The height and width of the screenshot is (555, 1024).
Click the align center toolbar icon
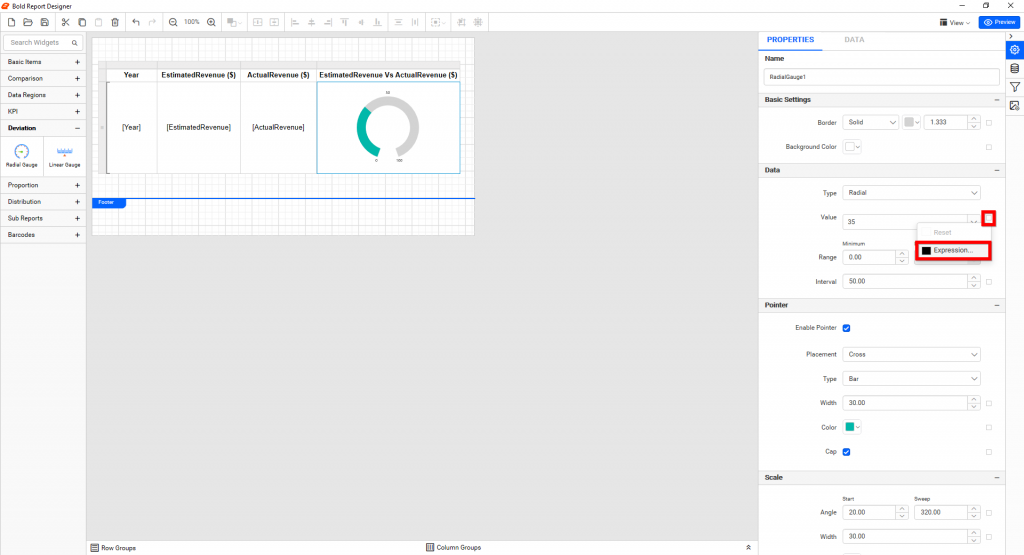pos(312,22)
